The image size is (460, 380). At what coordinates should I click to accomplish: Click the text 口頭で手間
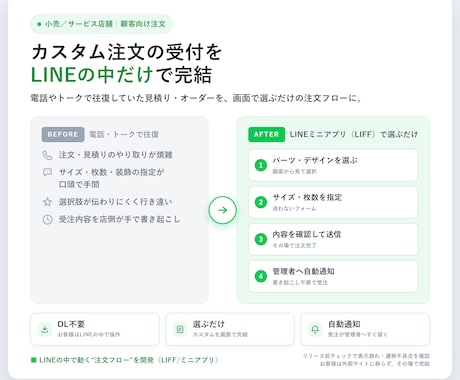pyautogui.click(x=79, y=184)
